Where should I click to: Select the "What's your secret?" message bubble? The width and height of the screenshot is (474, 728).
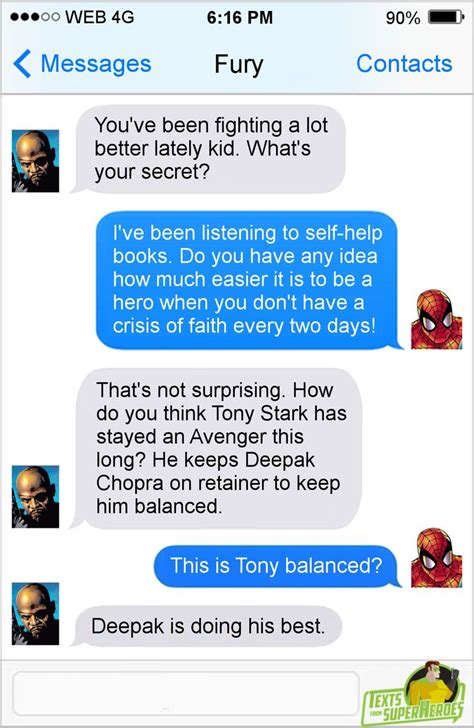(x=208, y=149)
